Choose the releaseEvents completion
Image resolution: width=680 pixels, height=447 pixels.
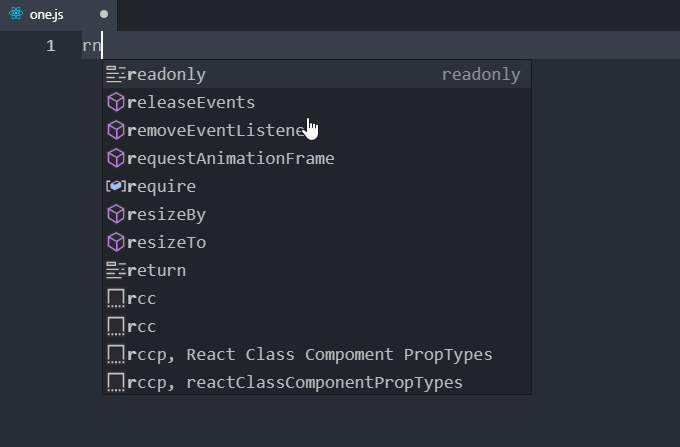pos(191,102)
